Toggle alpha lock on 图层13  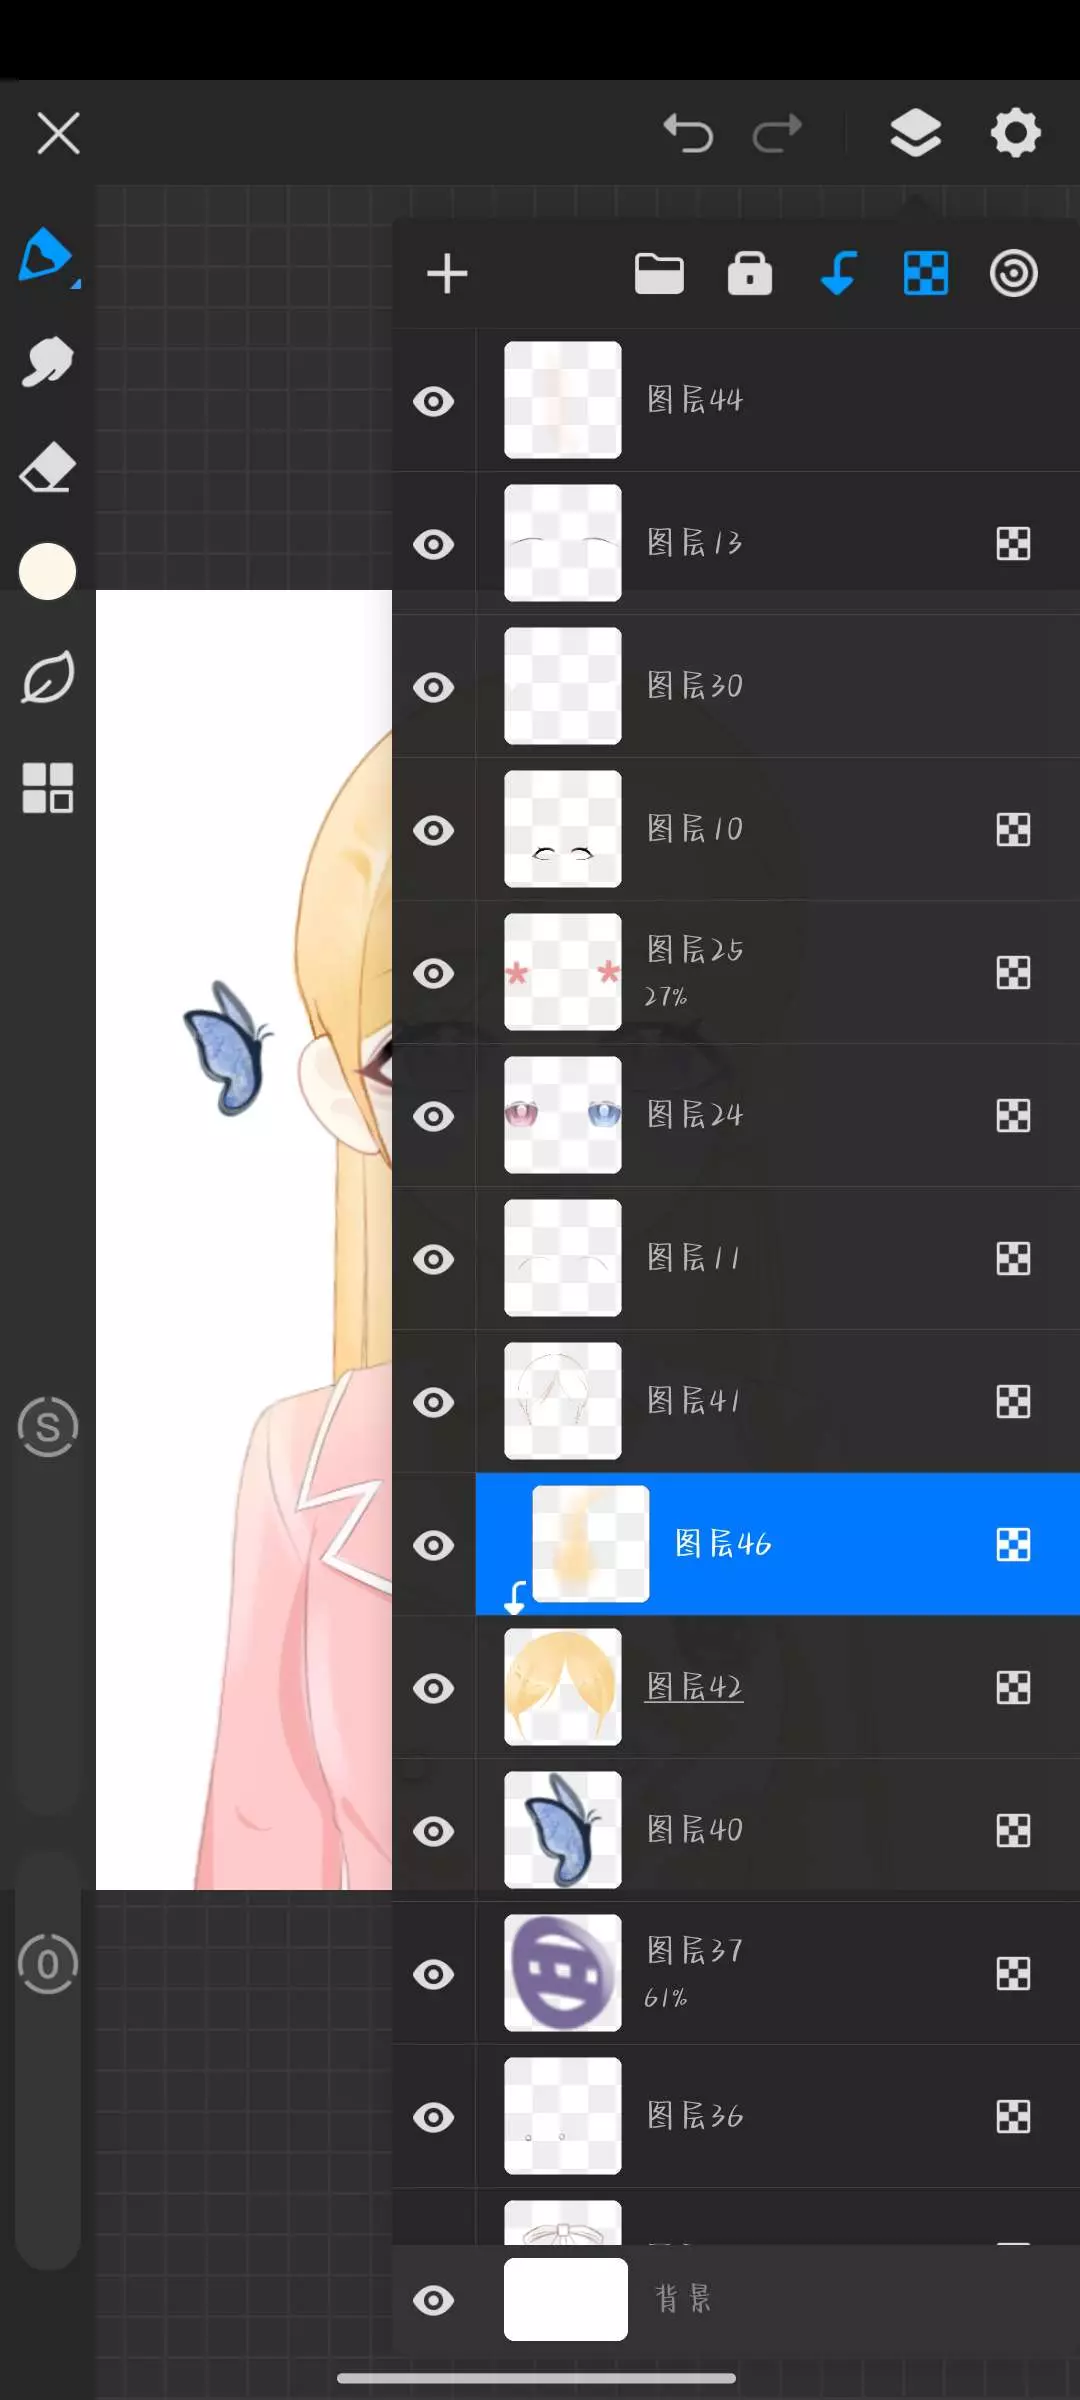coord(1013,544)
